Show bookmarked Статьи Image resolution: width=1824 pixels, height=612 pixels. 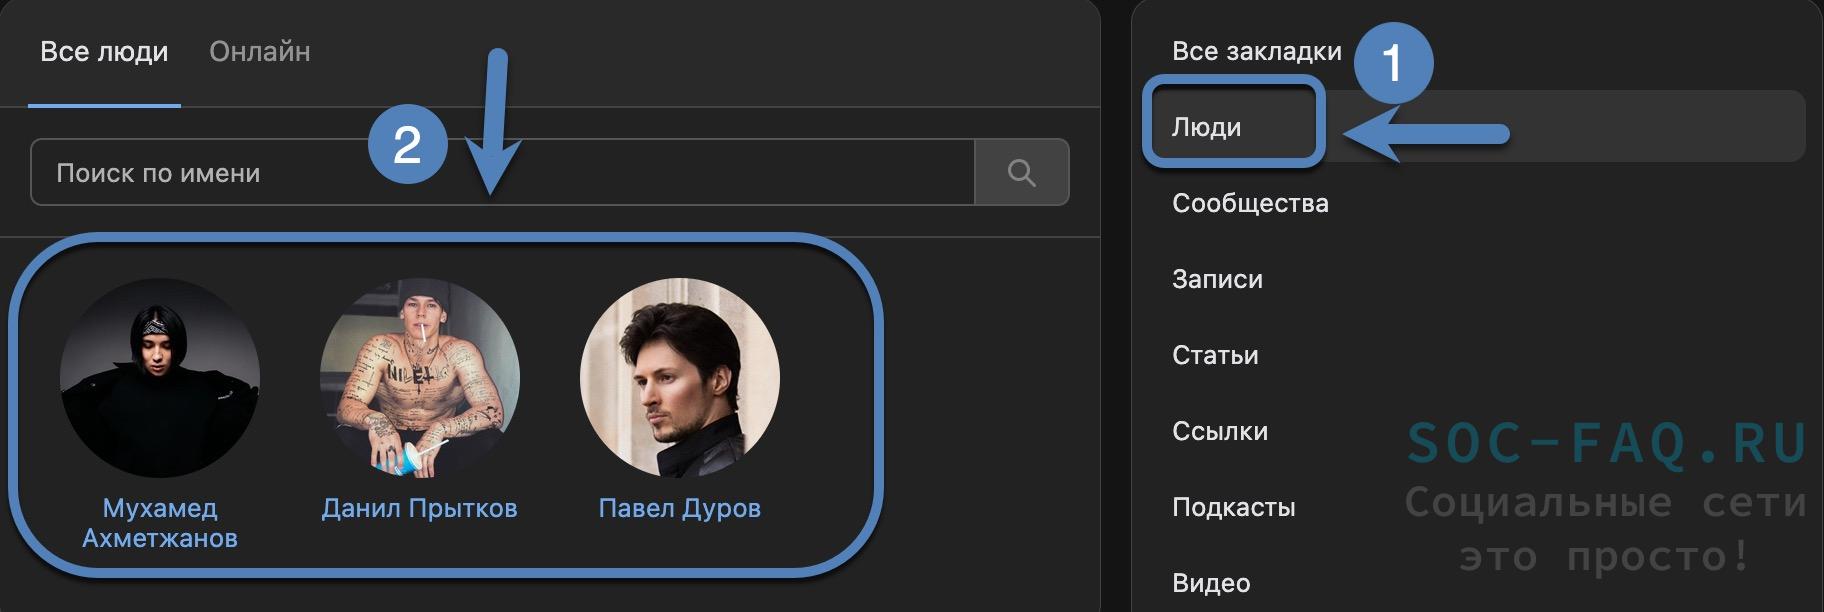1215,355
